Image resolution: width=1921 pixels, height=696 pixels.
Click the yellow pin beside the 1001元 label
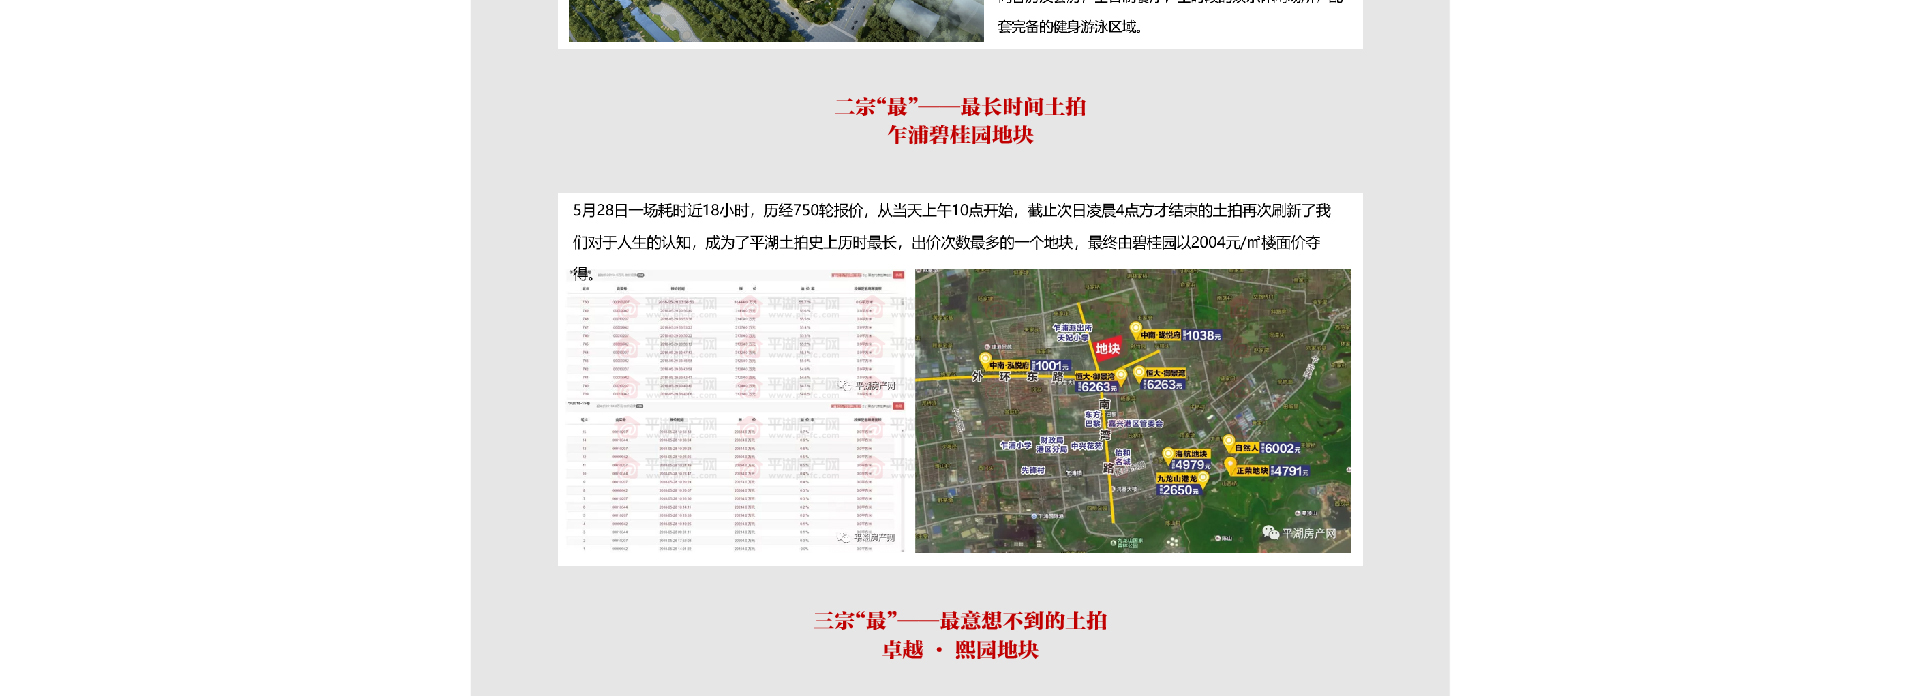985,360
